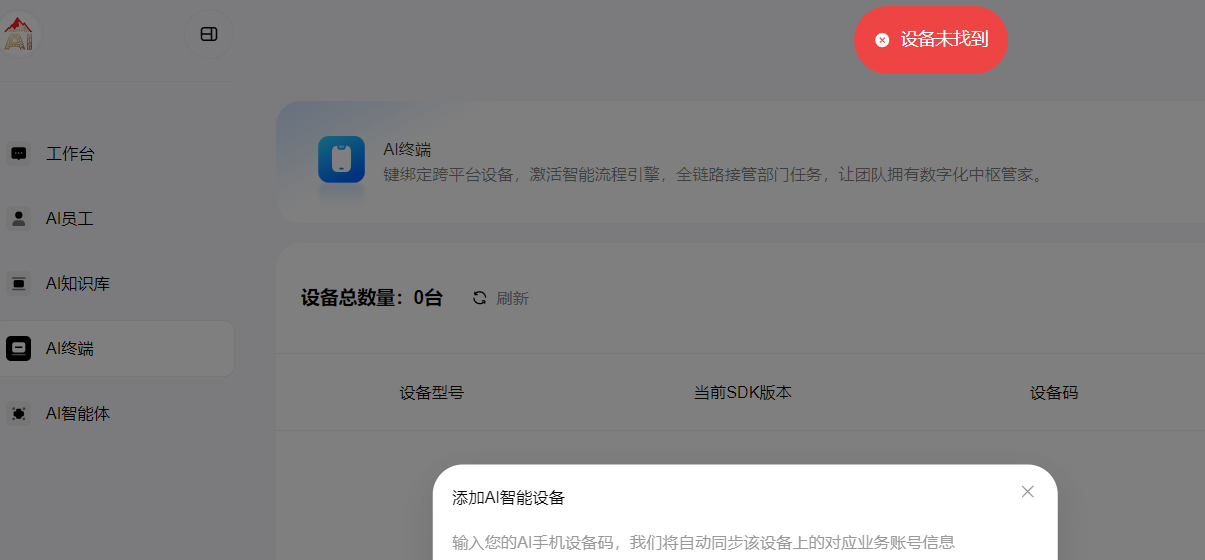The width and height of the screenshot is (1205, 560).
Task: Click the dialog's device code instruction text
Action: point(703,543)
